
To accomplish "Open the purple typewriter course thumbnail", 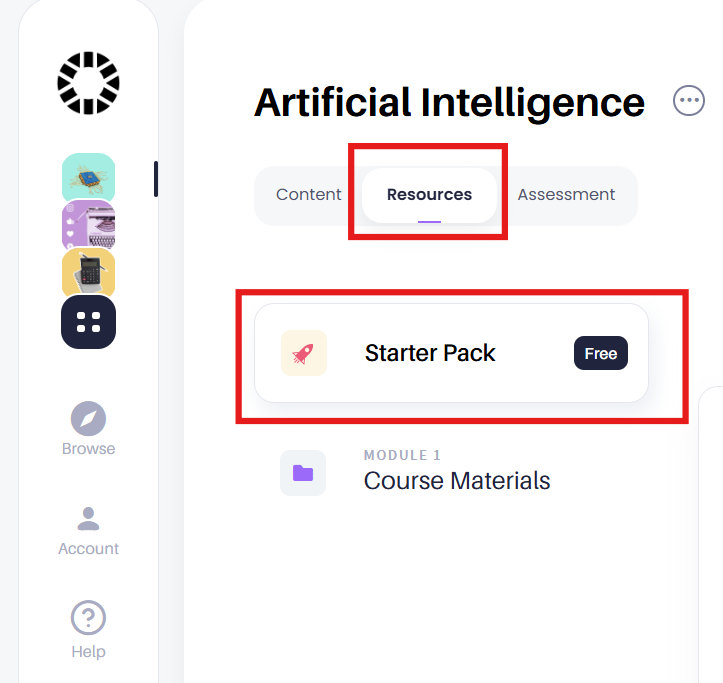I will click(88, 224).
